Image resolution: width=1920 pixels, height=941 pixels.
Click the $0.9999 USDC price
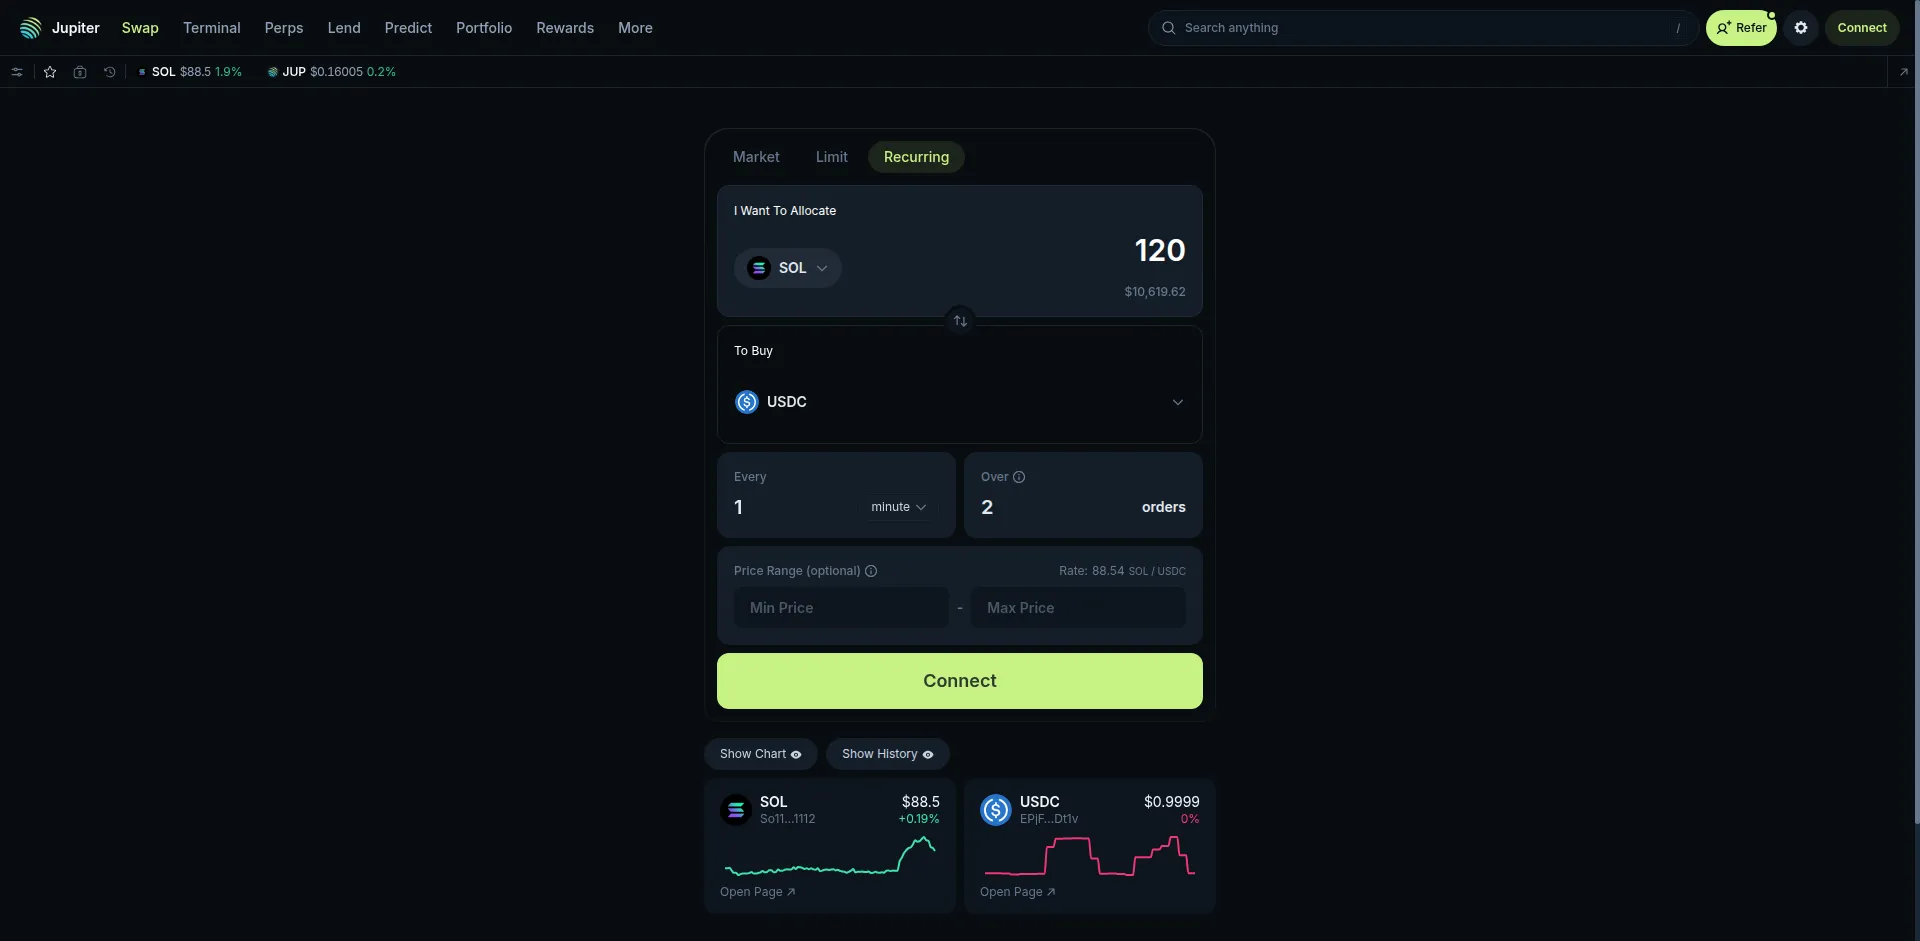click(x=1172, y=802)
